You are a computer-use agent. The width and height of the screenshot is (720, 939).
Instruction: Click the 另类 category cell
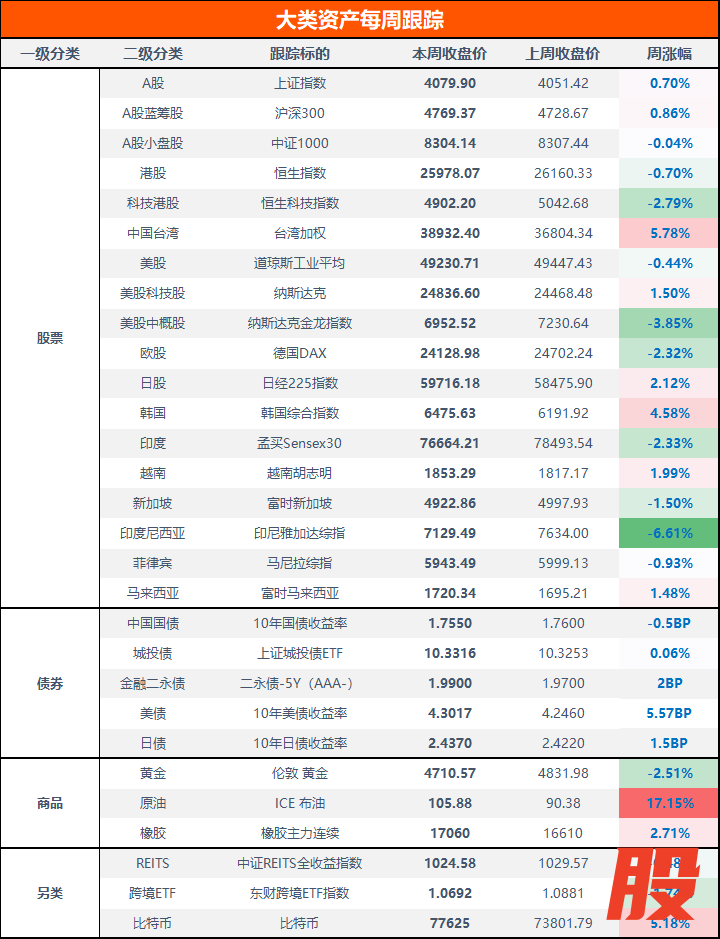coord(50,893)
